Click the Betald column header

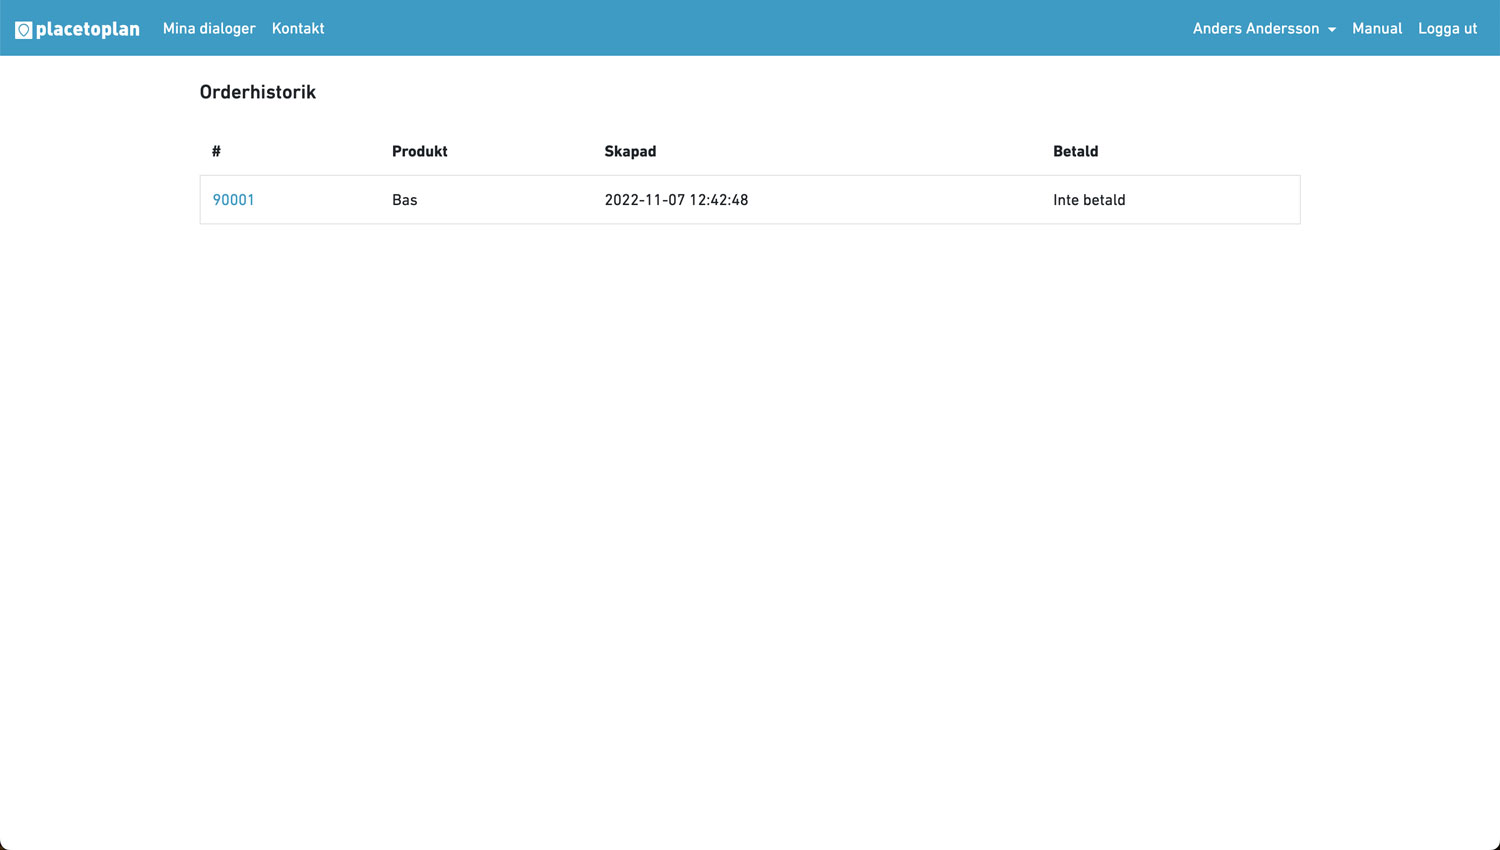(x=1075, y=152)
